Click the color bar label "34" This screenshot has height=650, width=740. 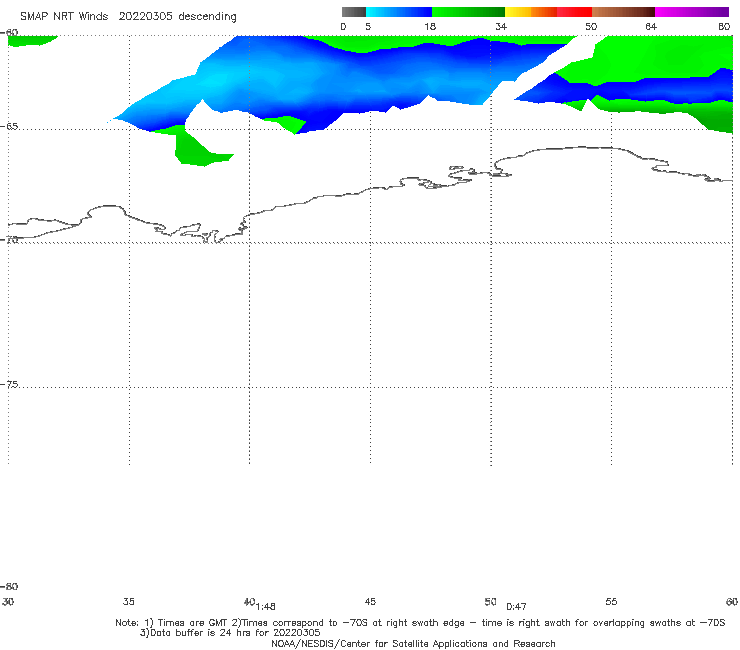click(501, 27)
